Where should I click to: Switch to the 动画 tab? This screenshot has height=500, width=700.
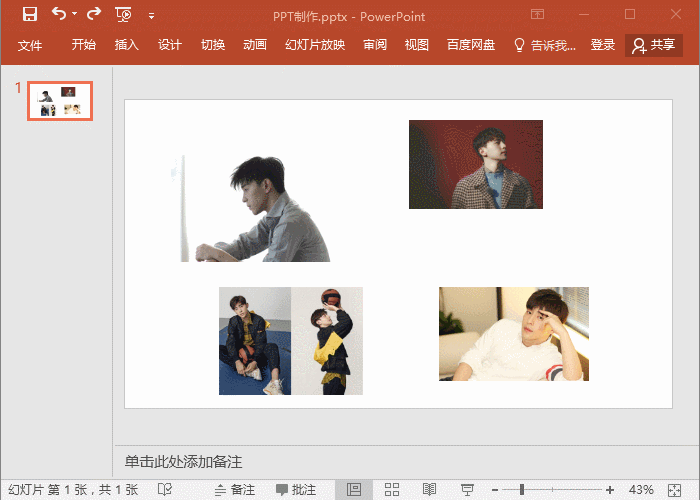255,45
